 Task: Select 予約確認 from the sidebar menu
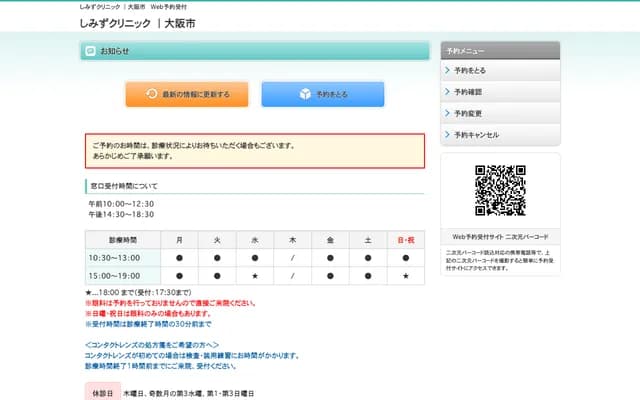coord(468,92)
